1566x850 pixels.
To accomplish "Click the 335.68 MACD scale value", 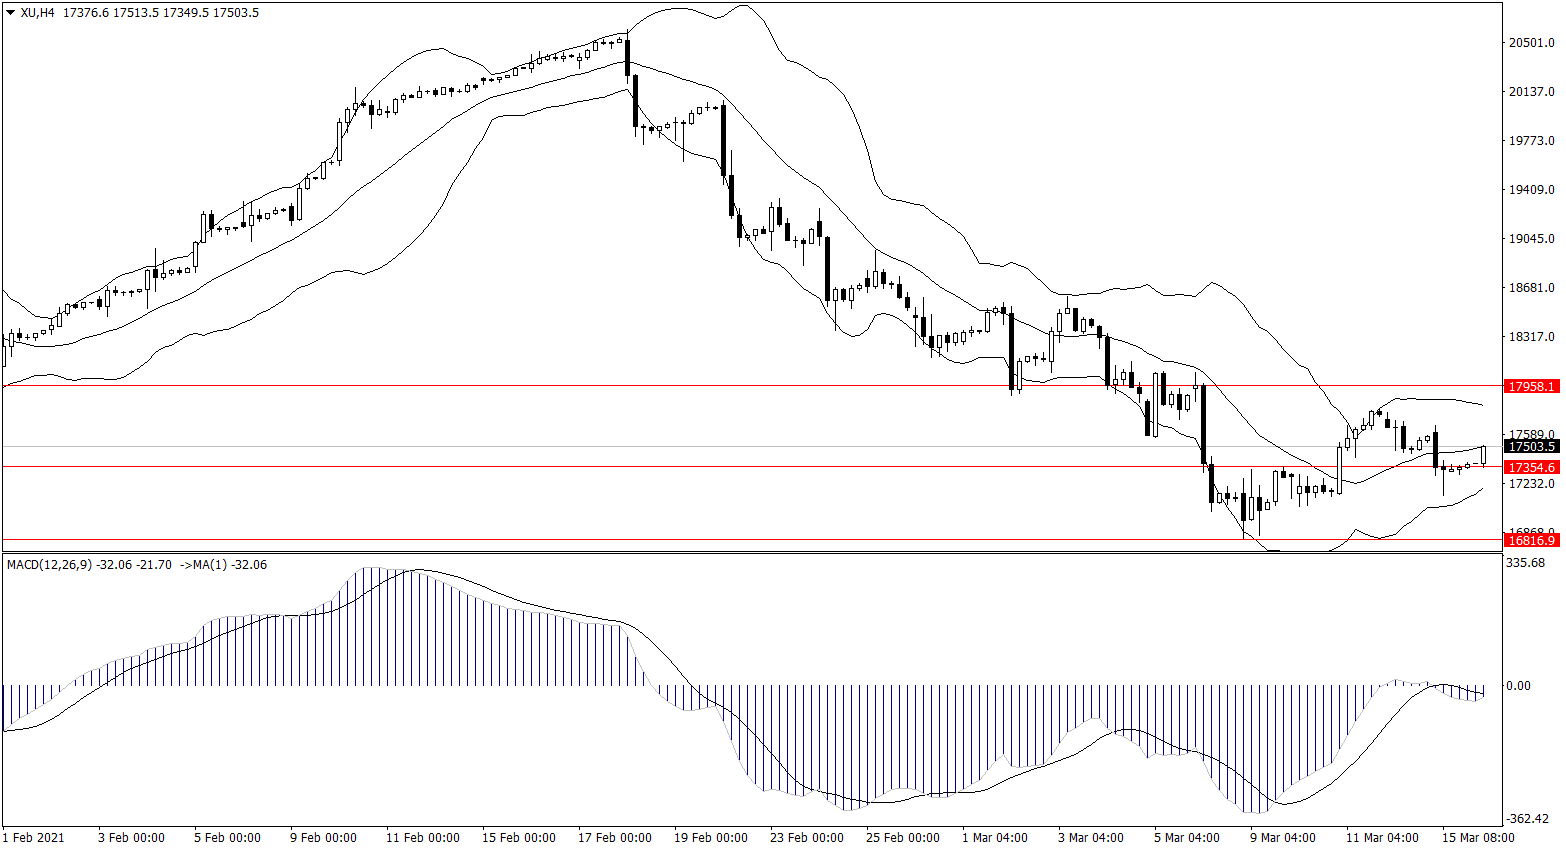I will 1525,563.
